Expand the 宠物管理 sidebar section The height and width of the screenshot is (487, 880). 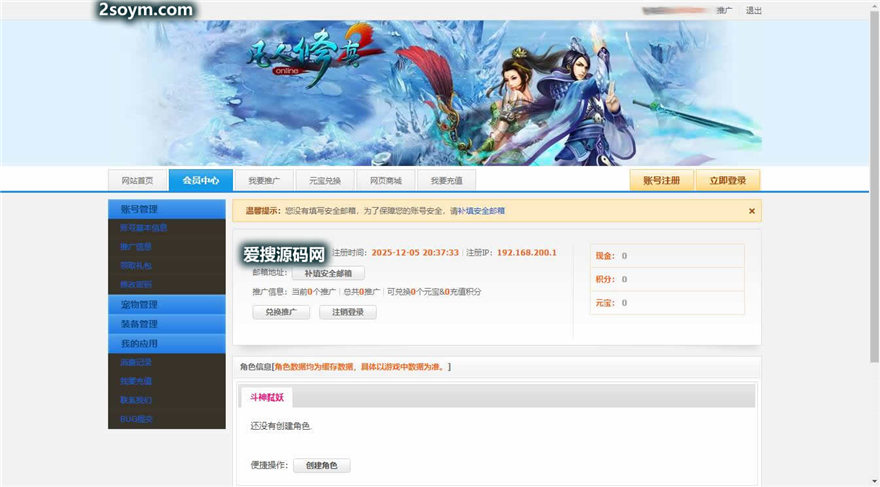(x=166, y=304)
